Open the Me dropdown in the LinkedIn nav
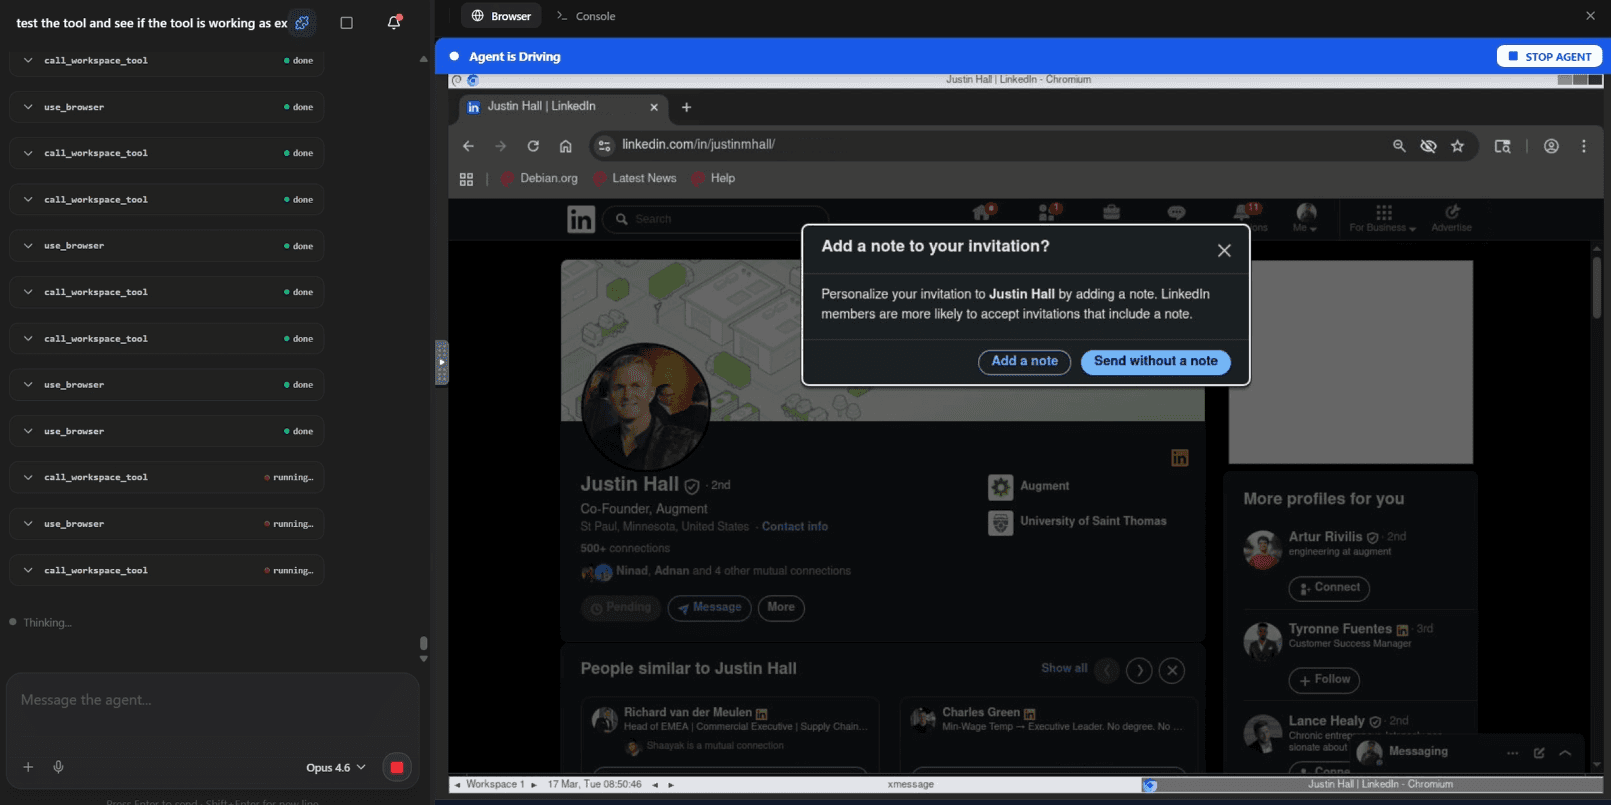The width and height of the screenshot is (1611, 805). 1306,218
